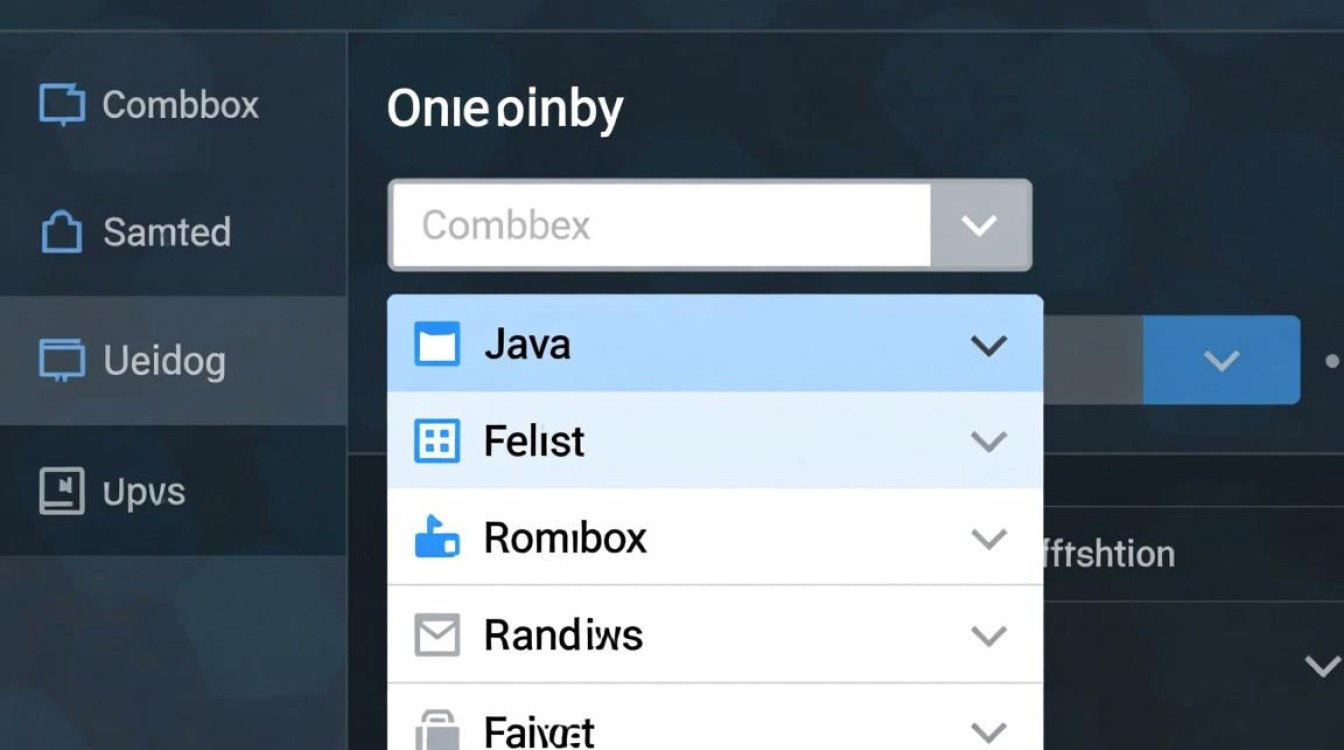Select the Felist grid icon
This screenshot has height=750, width=1344.
[x=437, y=440]
